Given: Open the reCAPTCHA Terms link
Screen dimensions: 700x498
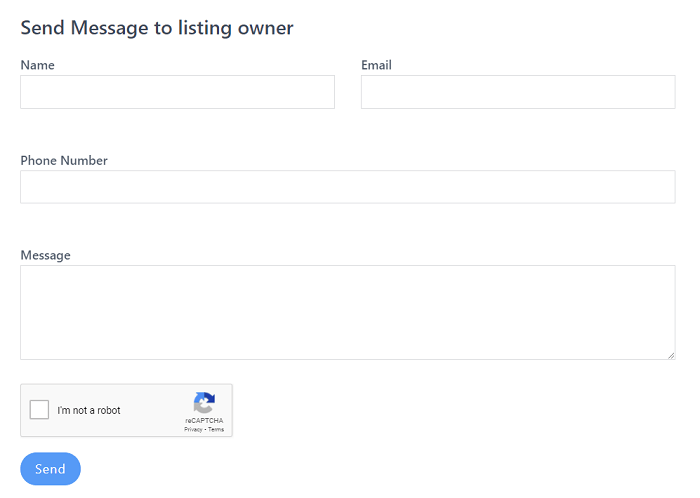Looking at the screenshot, I should click(216, 429).
